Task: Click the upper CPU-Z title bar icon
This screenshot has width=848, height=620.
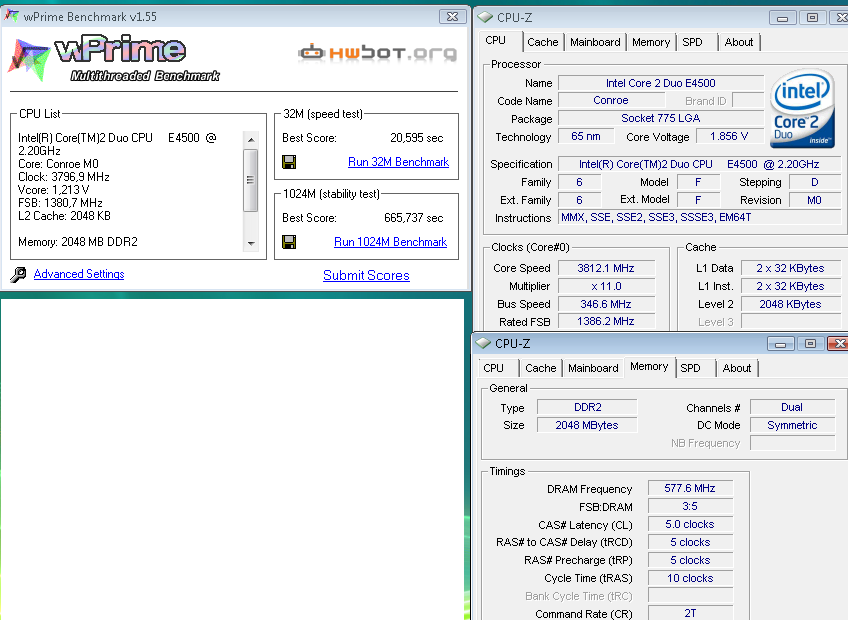Action: (x=485, y=17)
